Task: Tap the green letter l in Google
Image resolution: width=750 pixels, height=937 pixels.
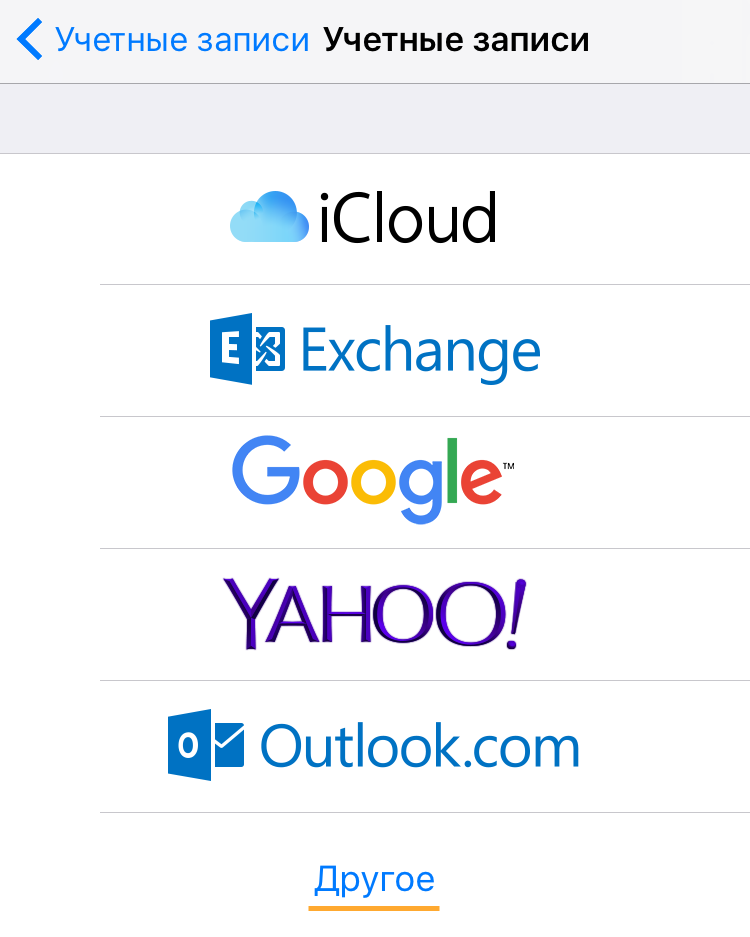Action: (x=452, y=470)
